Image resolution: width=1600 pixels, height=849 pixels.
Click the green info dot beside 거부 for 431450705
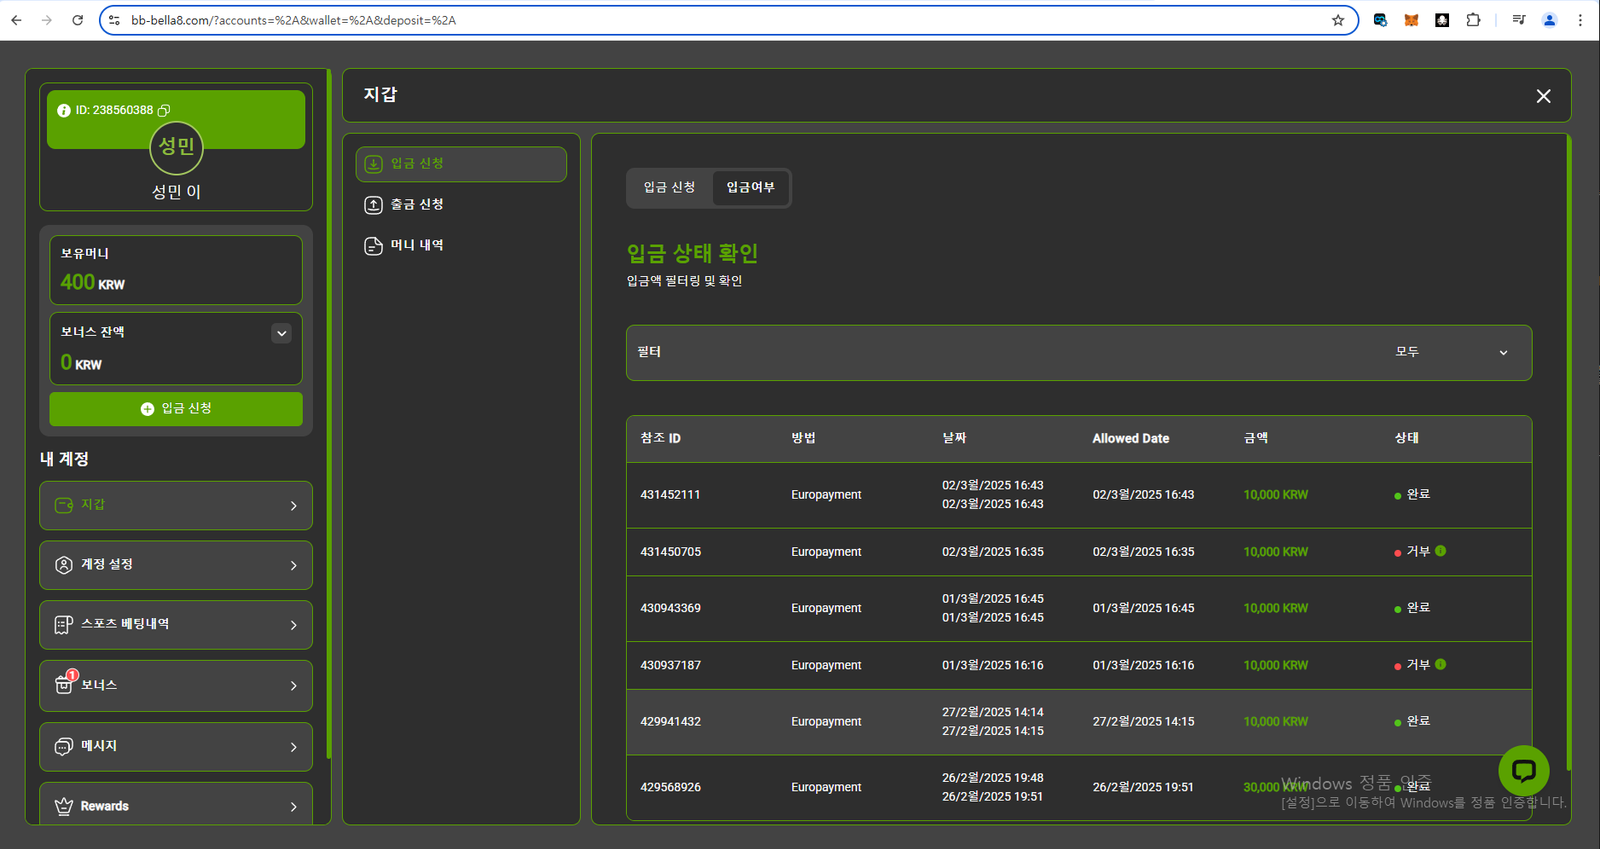pyautogui.click(x=1440, y=551)
